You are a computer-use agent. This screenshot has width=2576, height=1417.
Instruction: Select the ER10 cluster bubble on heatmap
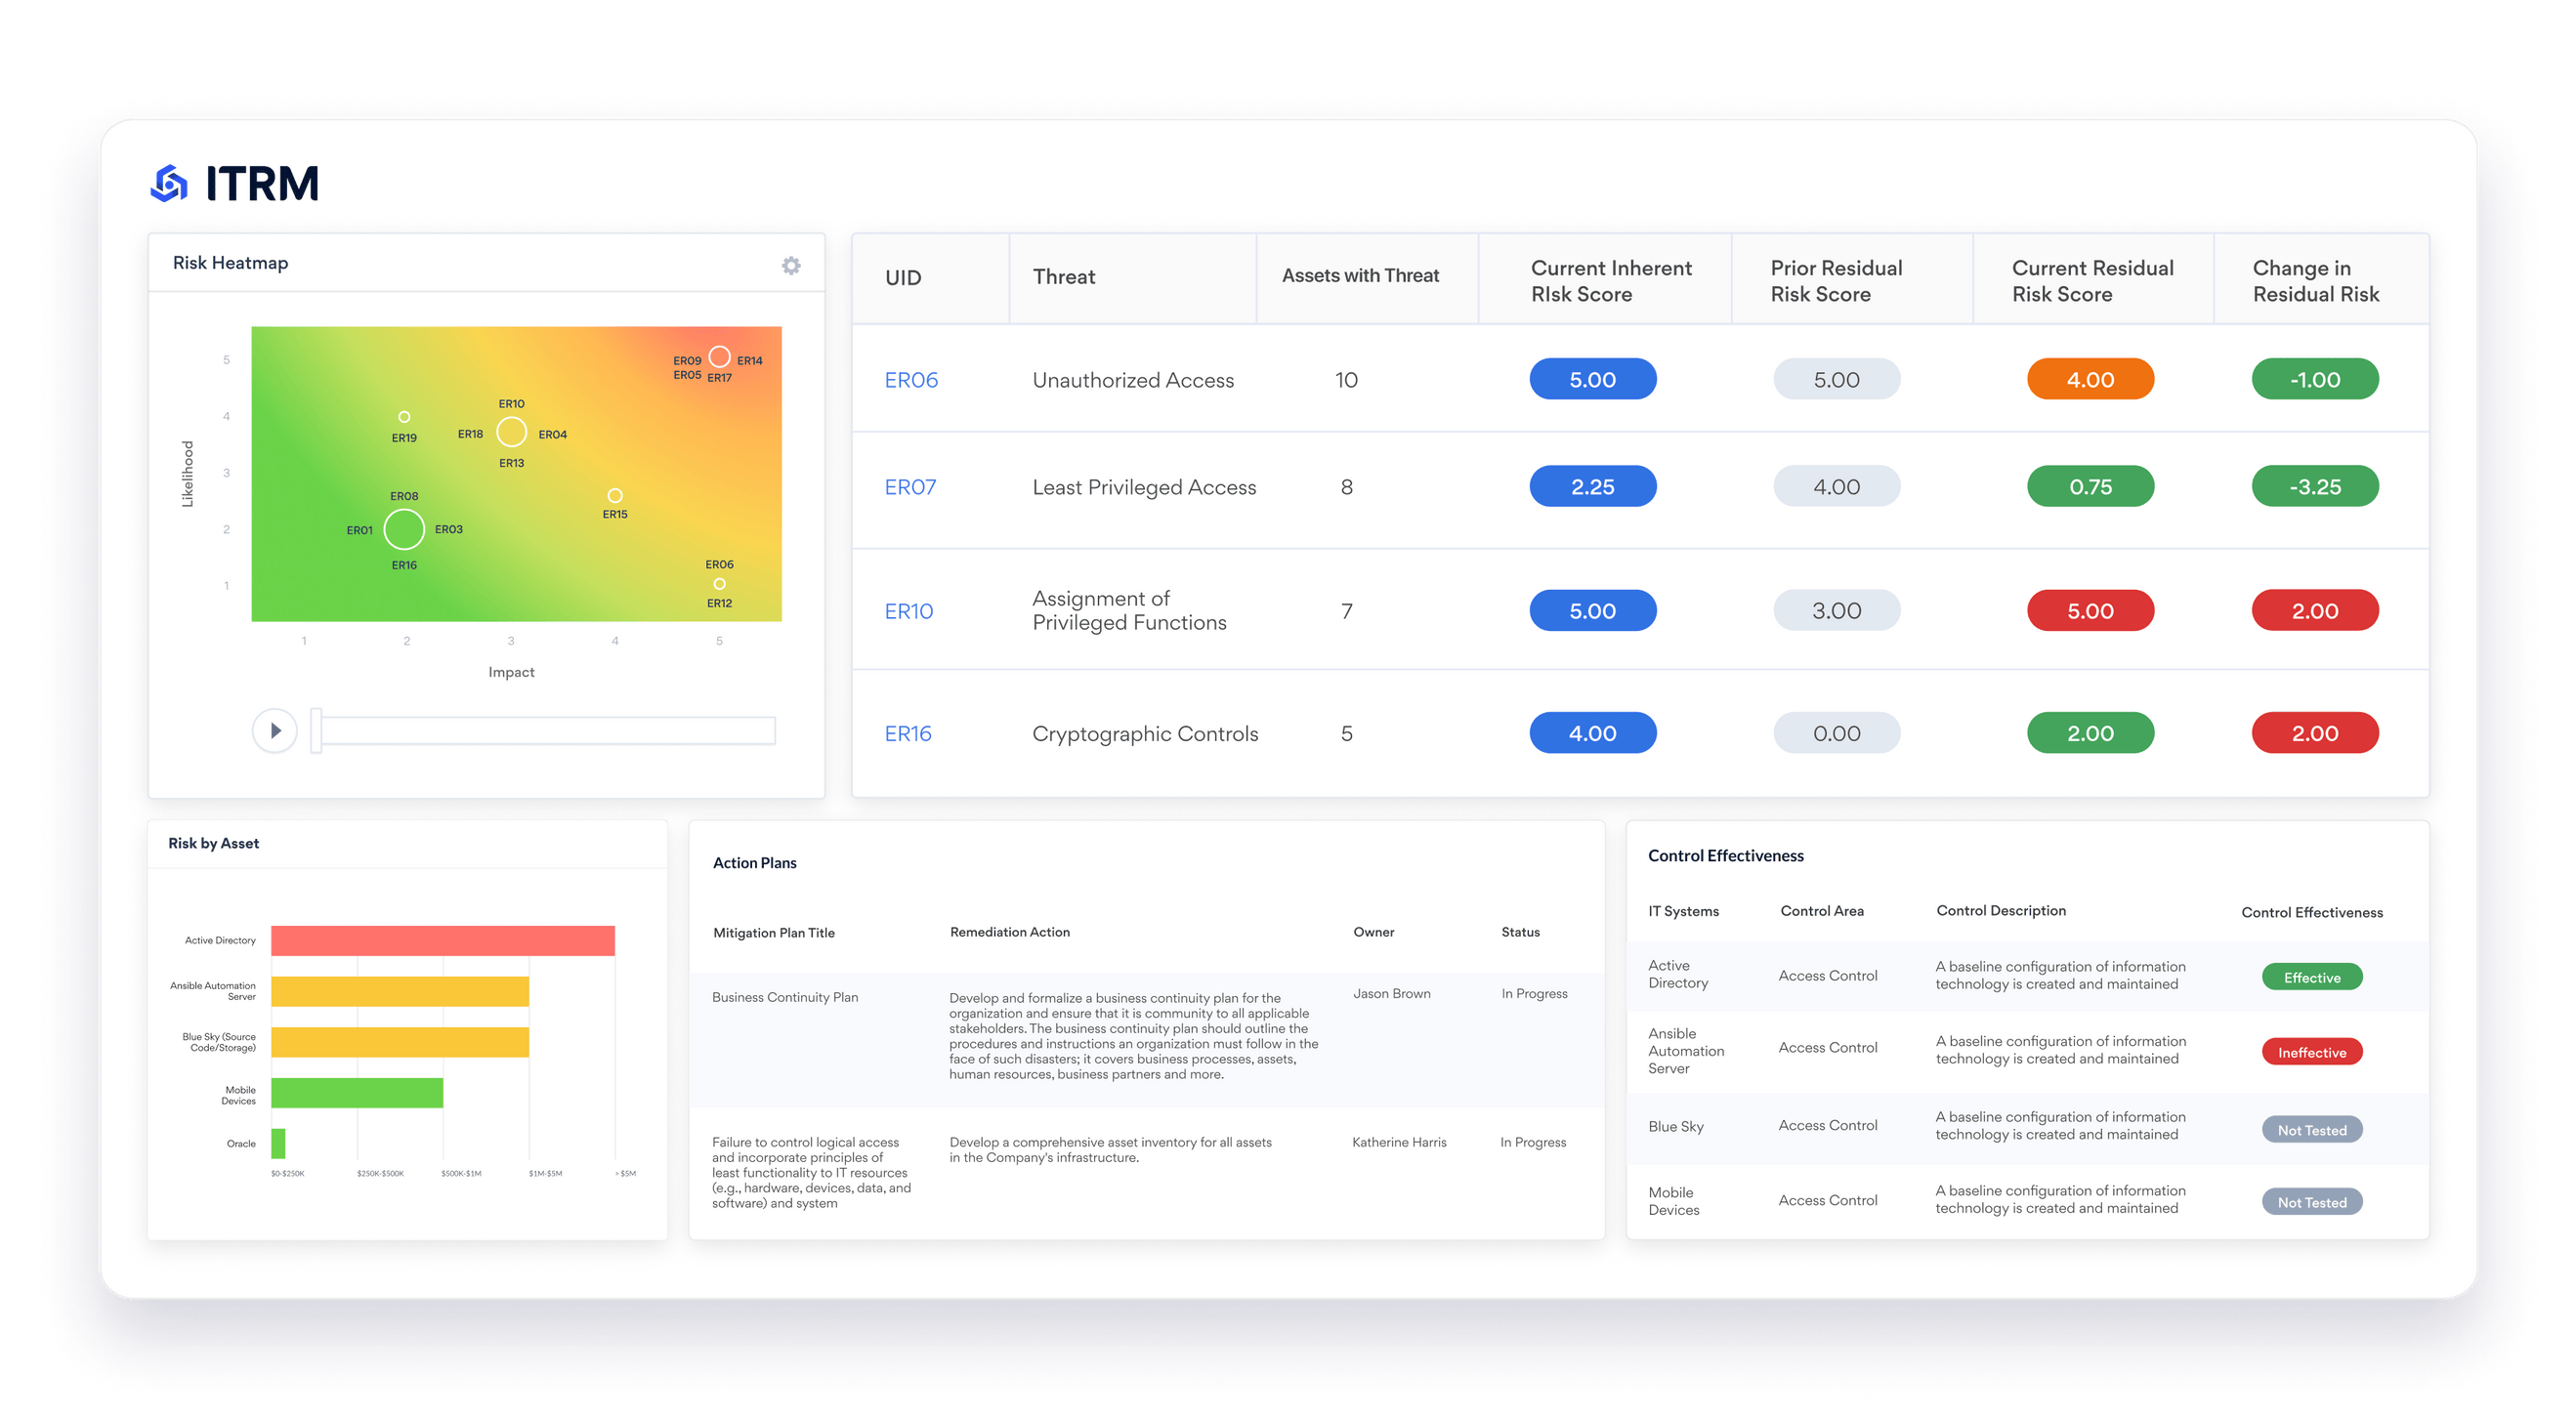[x=511, y=432]
